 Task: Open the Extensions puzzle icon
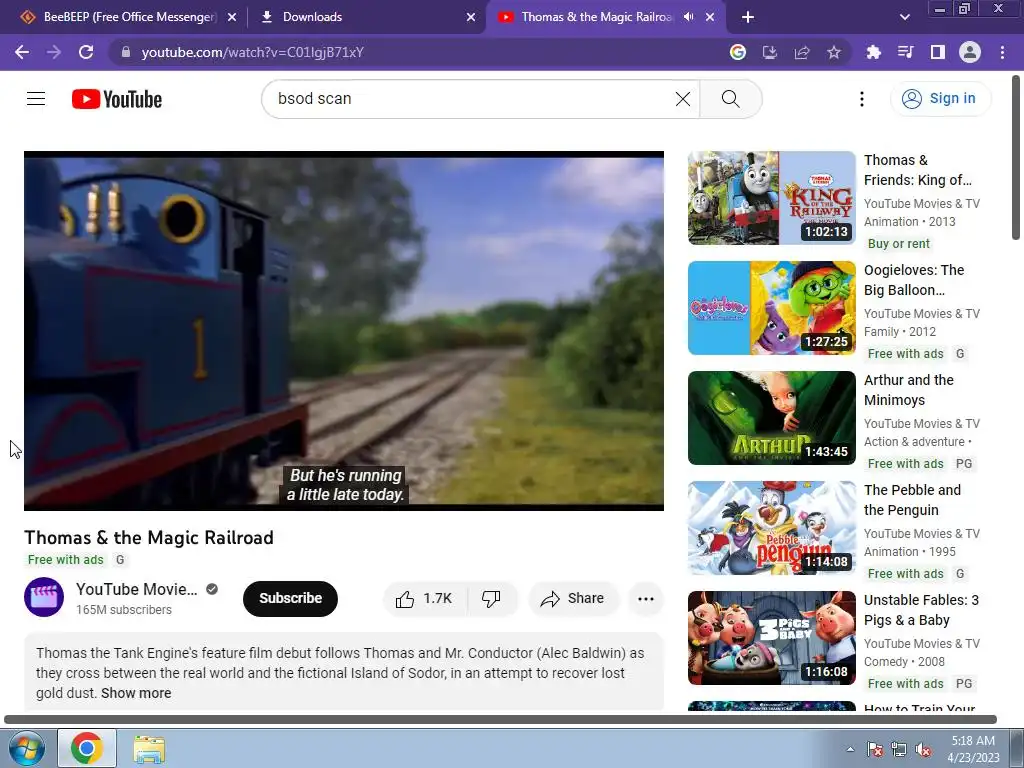873,52
